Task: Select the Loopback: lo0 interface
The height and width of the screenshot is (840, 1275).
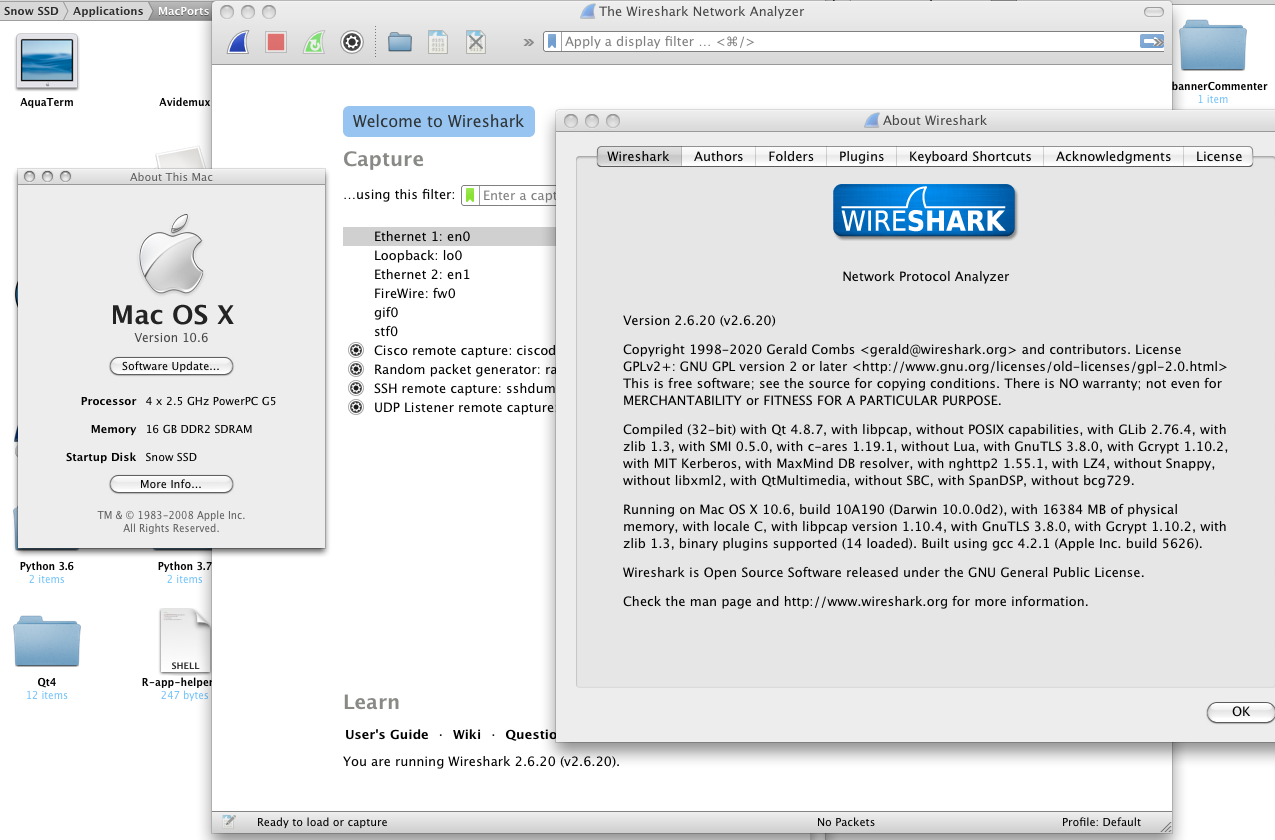Action: point(418,255)
